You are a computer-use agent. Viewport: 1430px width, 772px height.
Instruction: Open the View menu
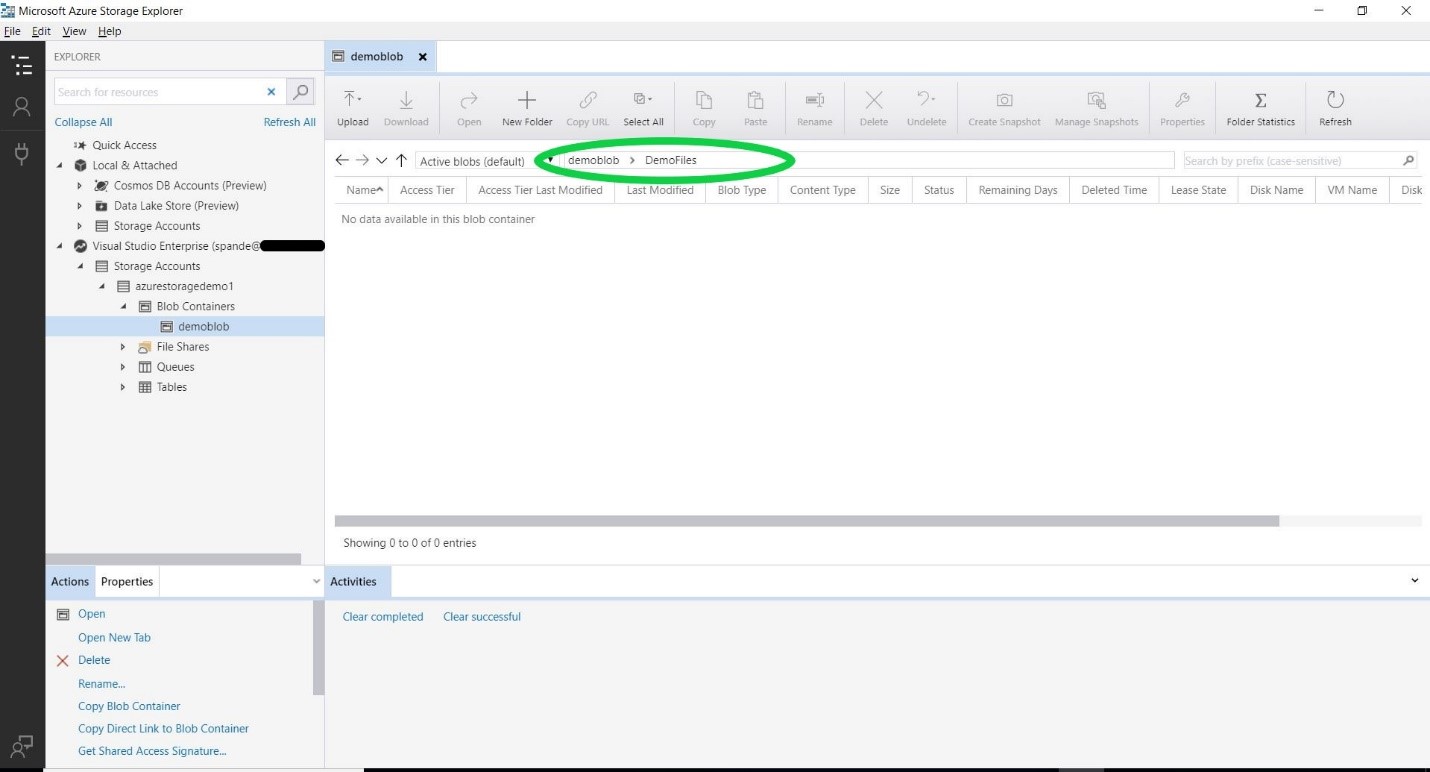(x=74, y=31)
